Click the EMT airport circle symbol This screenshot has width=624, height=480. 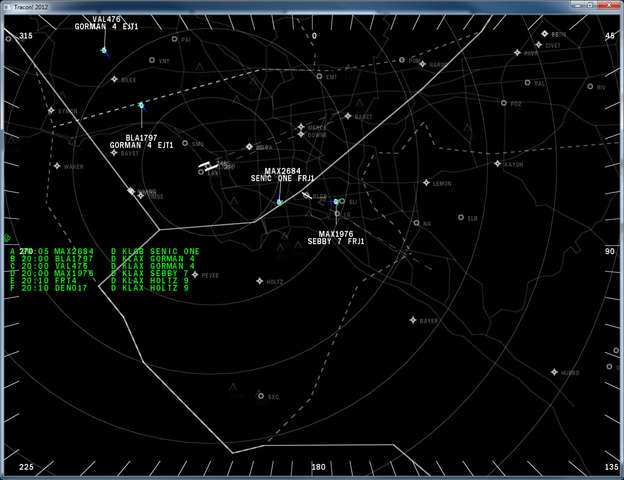click(319, 76)
